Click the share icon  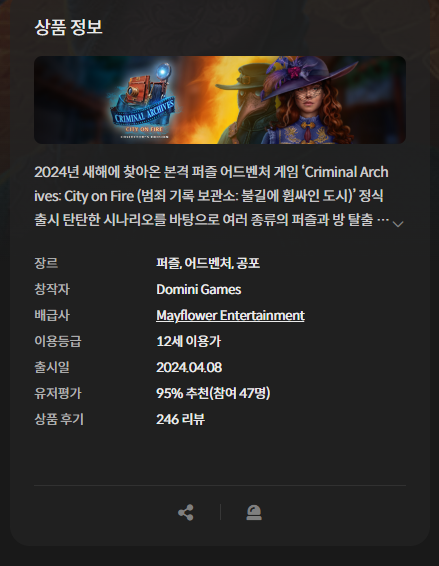(x=186, y=512)
